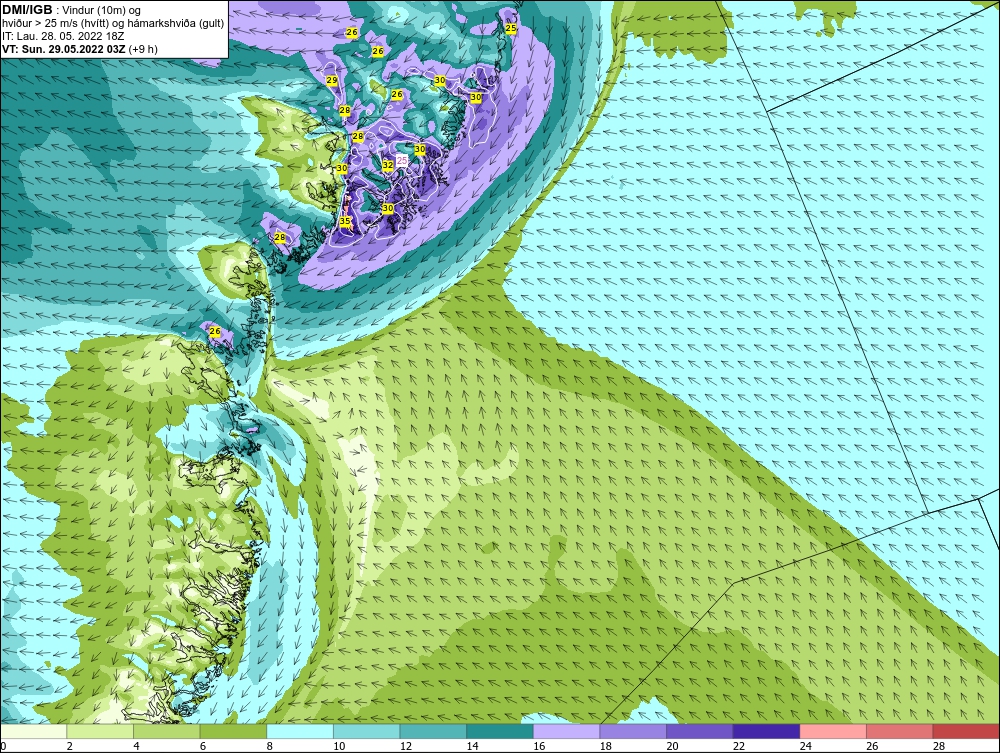Click the white-boxed 25 gust contour label
Screen dimensions: 1000x753
click(x=402, y=161)
